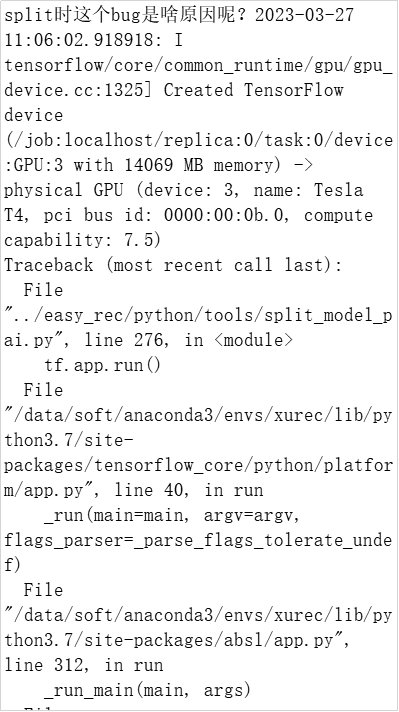399x712 pixels.
Task: Click 'line 40, in run' text
Action: (x=189, y=490)
